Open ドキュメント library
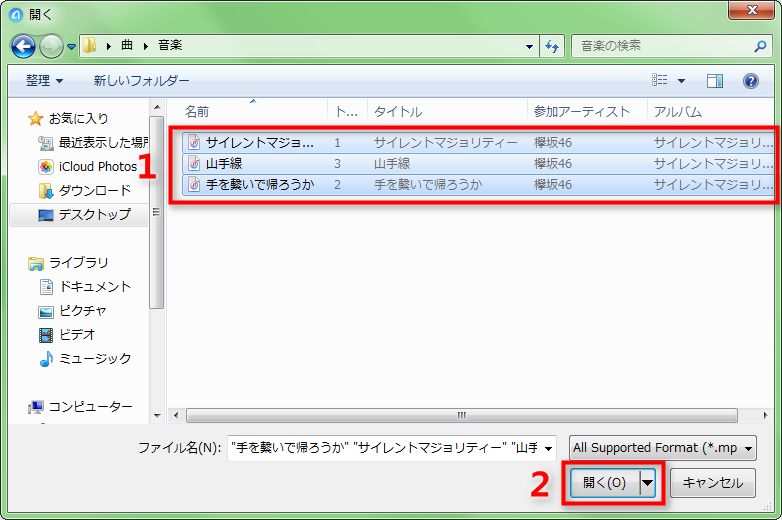Image resolution: width=782 pixels, height=520 pixels. (x=95, y=286)
